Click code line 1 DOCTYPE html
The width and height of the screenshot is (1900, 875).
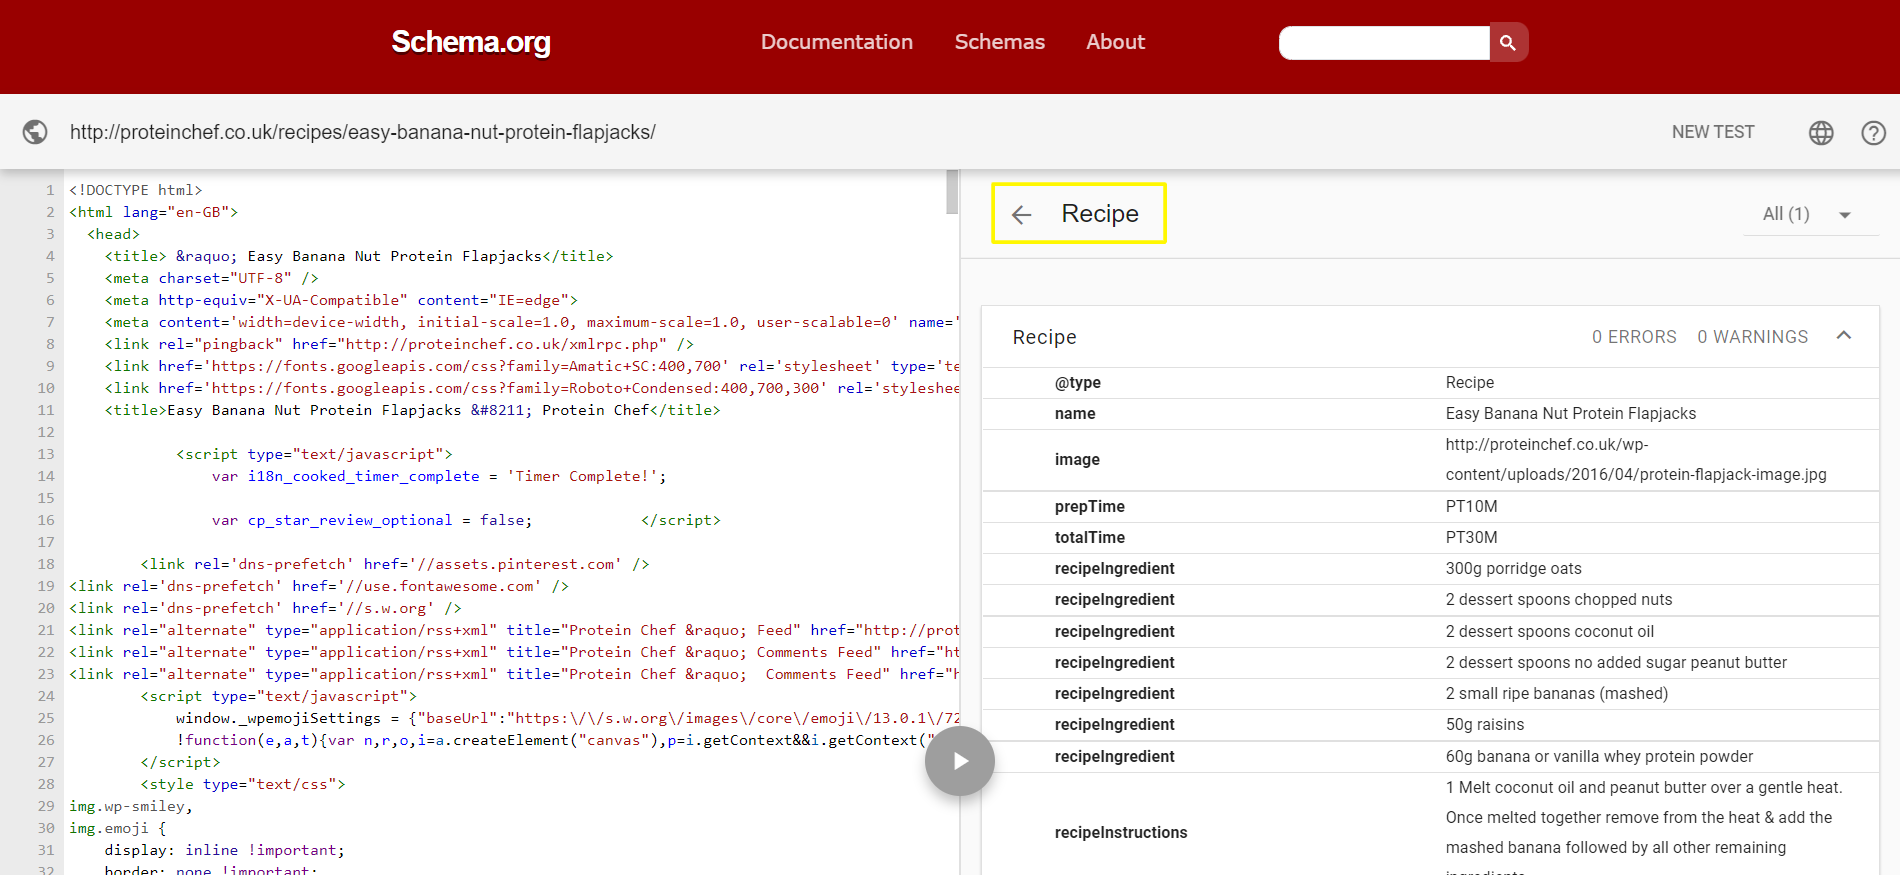[x=135, y=190]
